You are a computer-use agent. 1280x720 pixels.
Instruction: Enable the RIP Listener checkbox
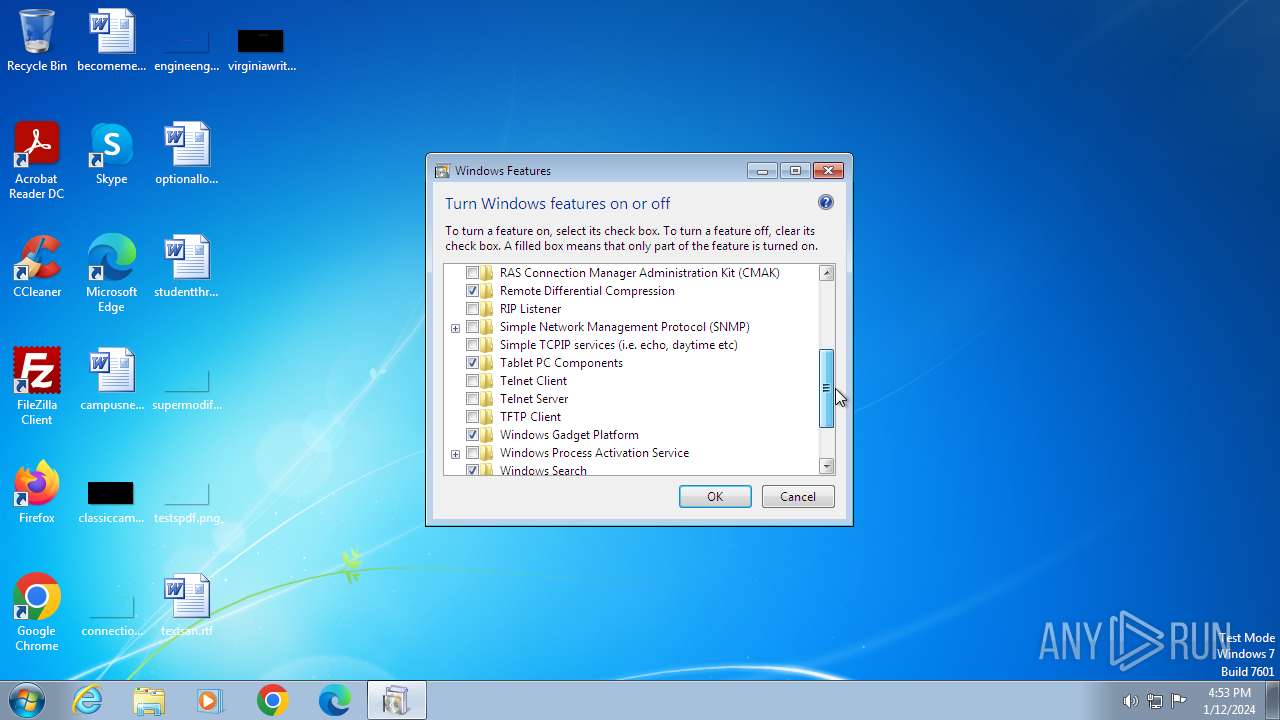(473, 309)
